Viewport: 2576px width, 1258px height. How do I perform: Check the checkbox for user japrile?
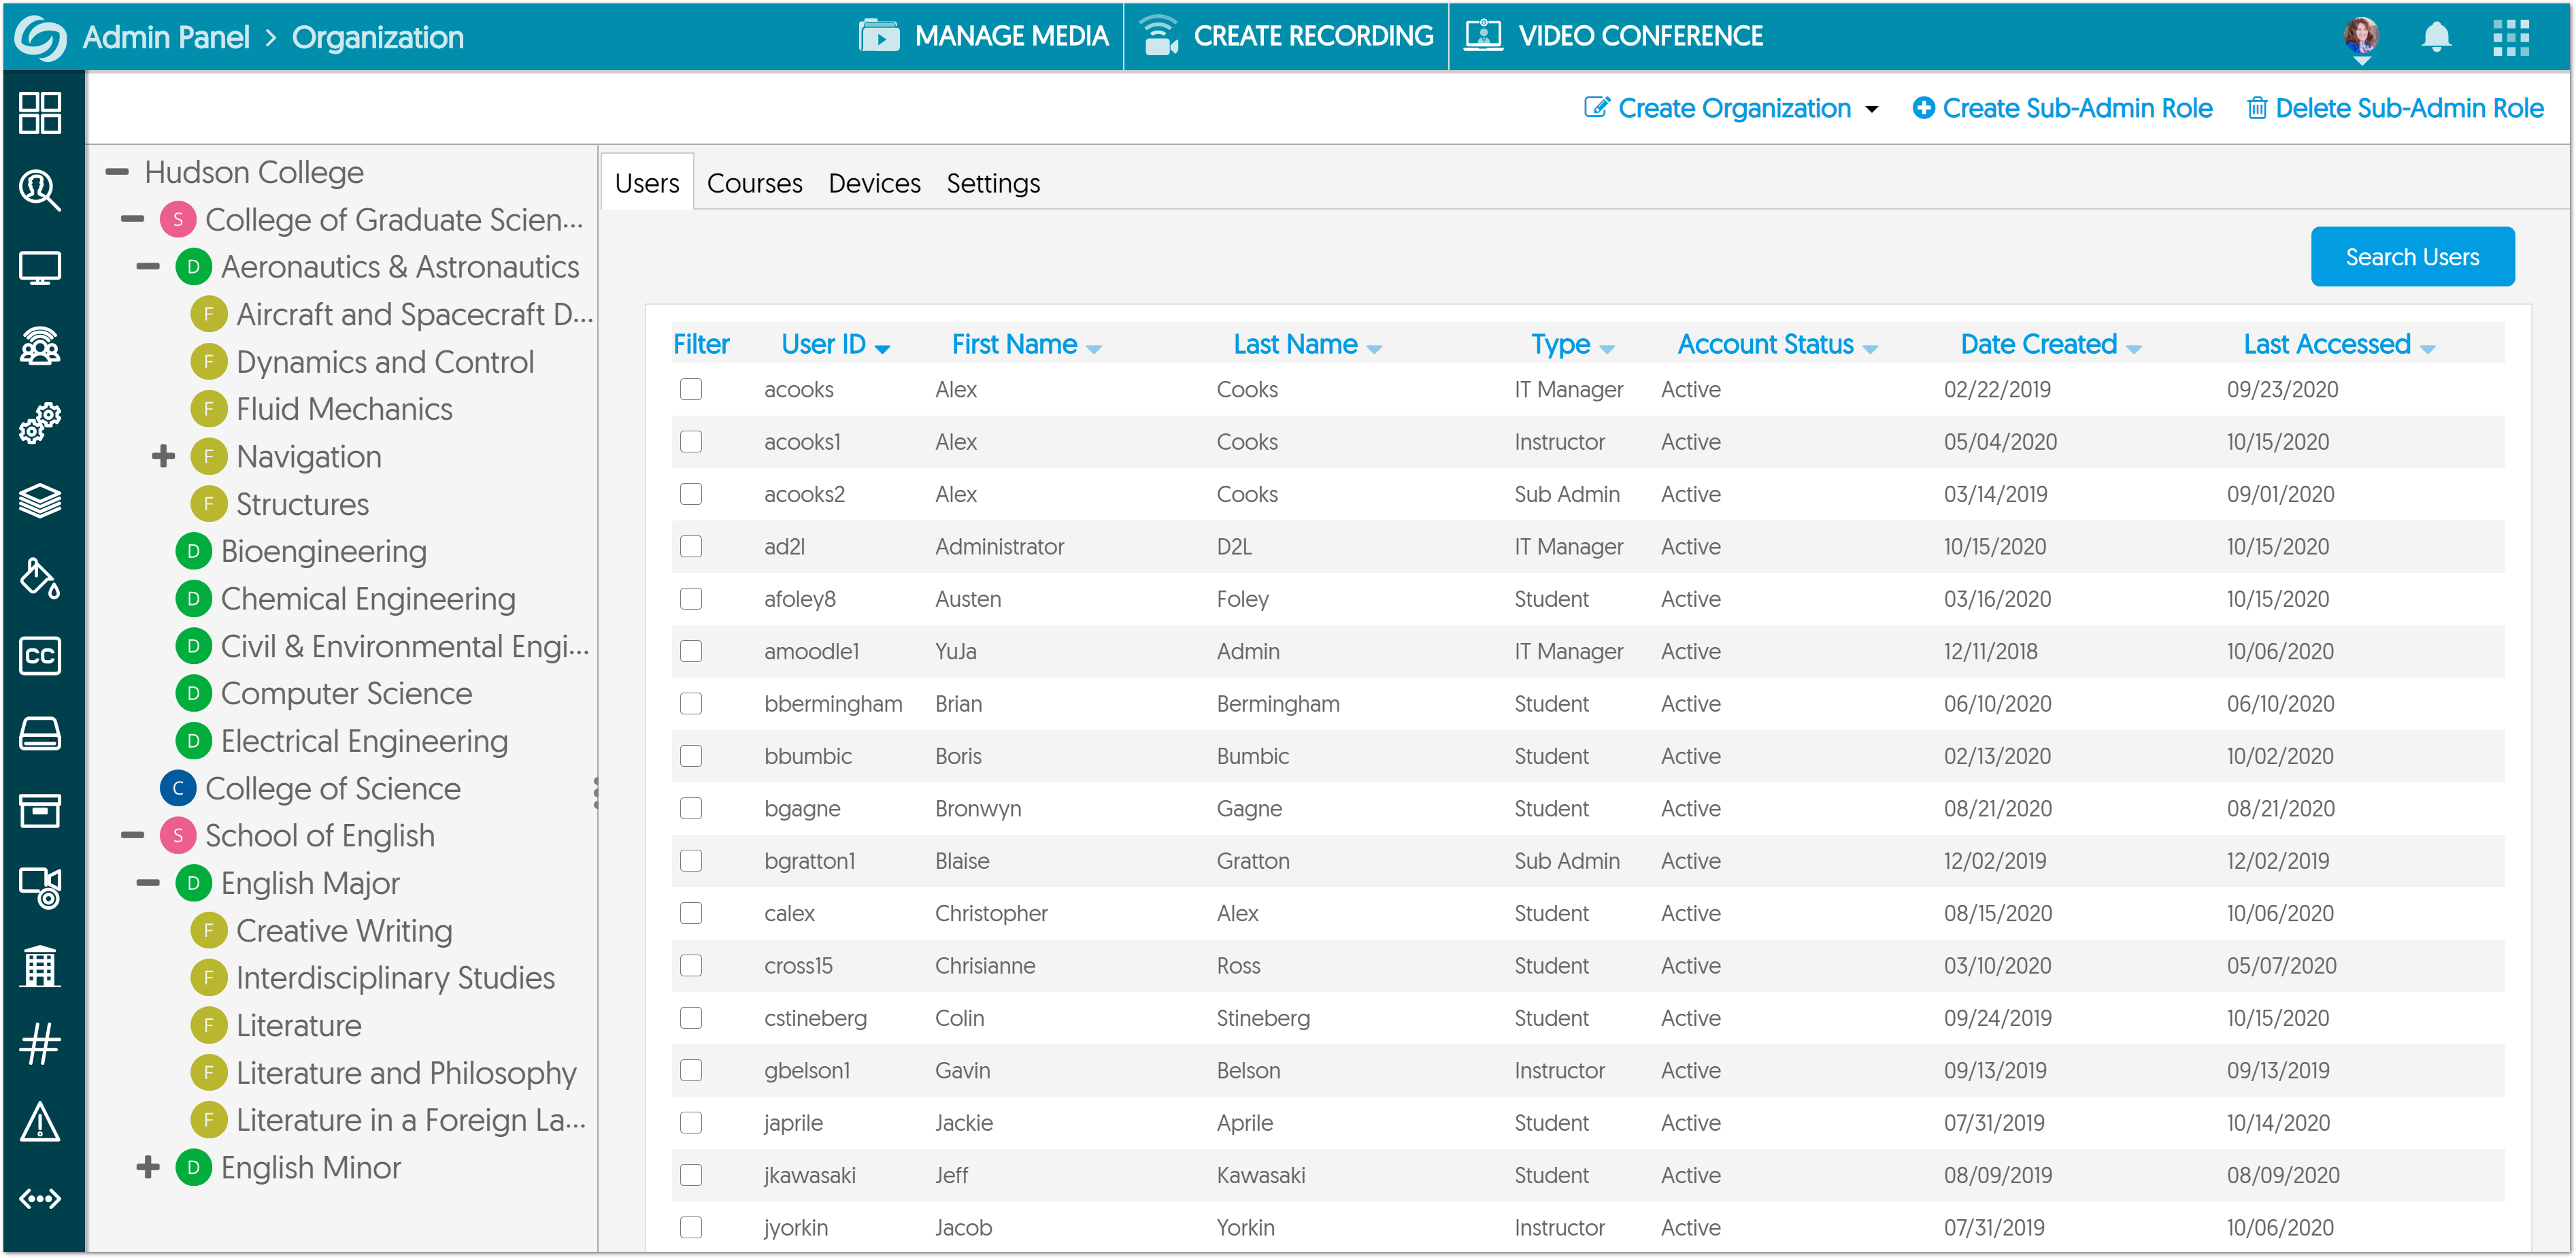click(x=691, y=1122)
